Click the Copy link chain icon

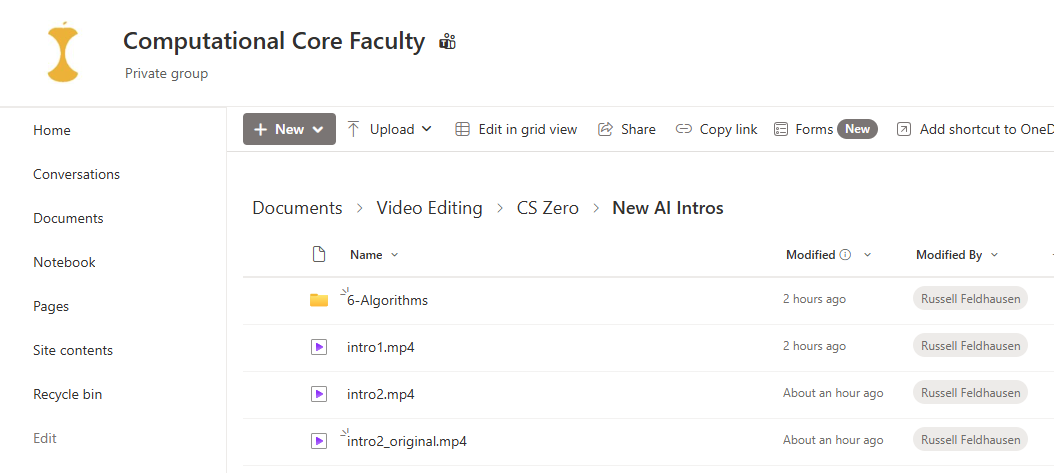coord(684,129)
